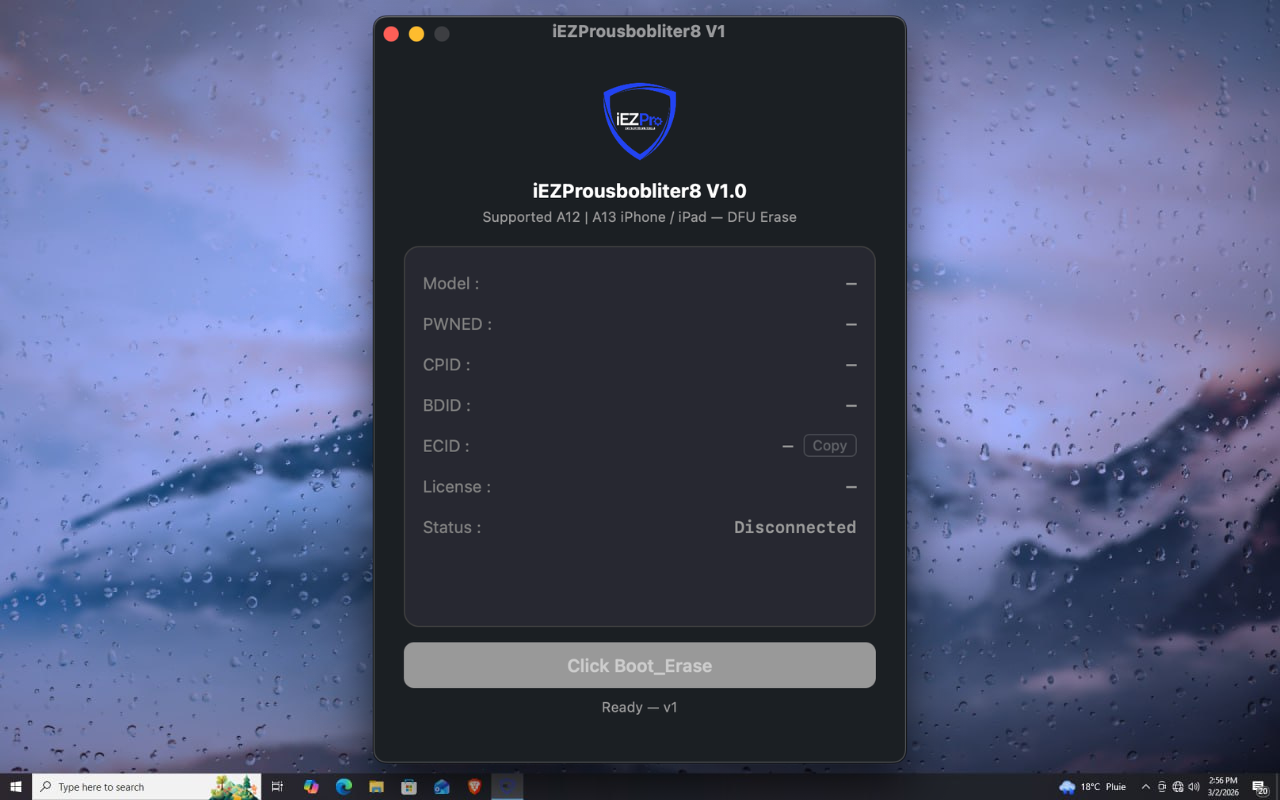The height and width of the screenshot is (800, 1280).
Task: Click the PWNED : label
Action: tap(457, 324)
